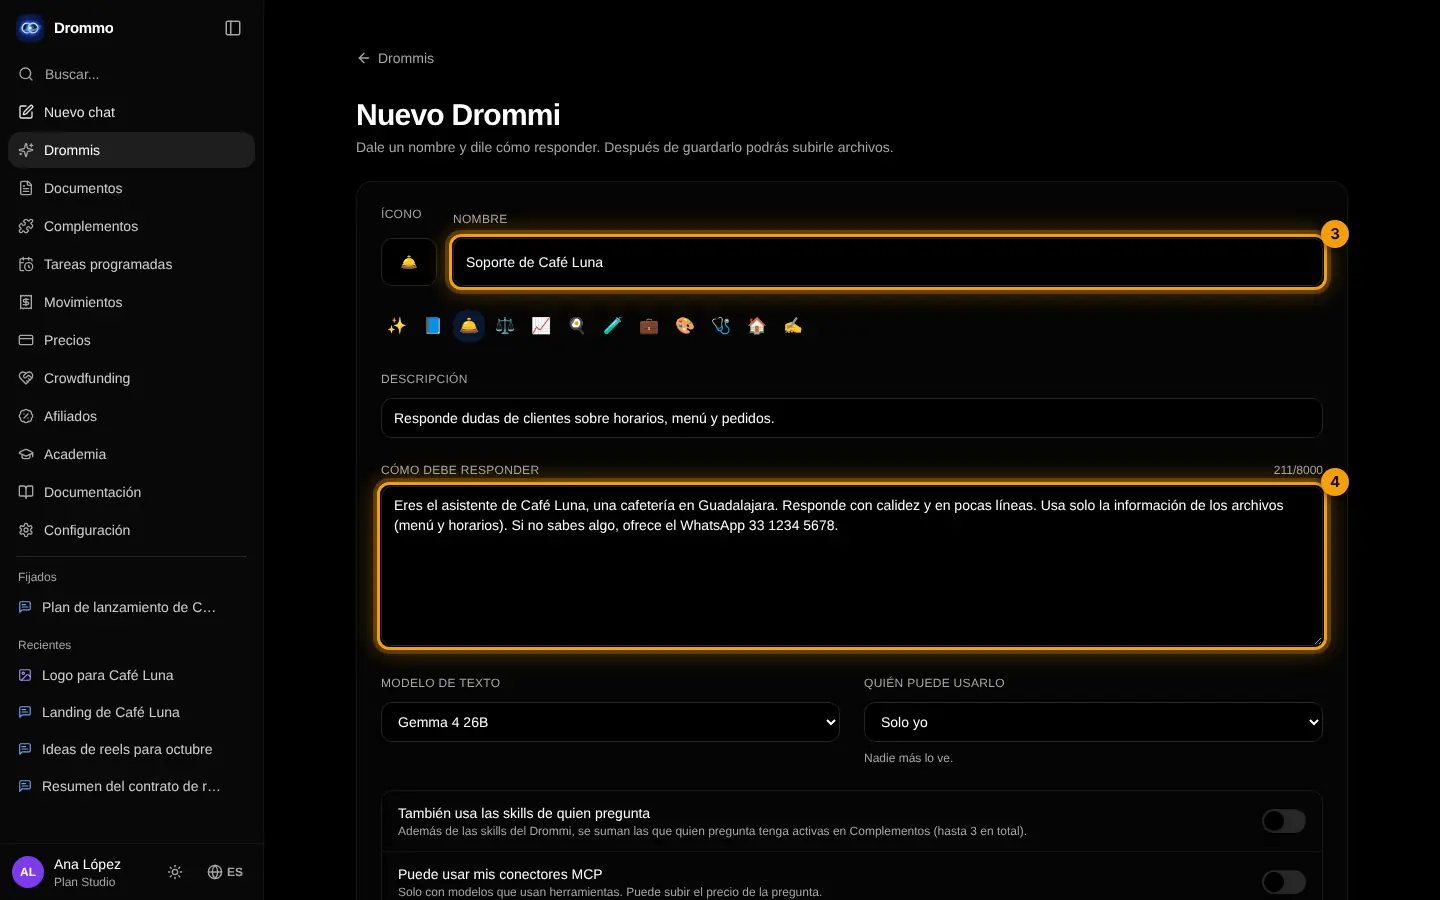Collapse the sidebar with the panel icon
1440x900 pixels.
coord(233,28)
